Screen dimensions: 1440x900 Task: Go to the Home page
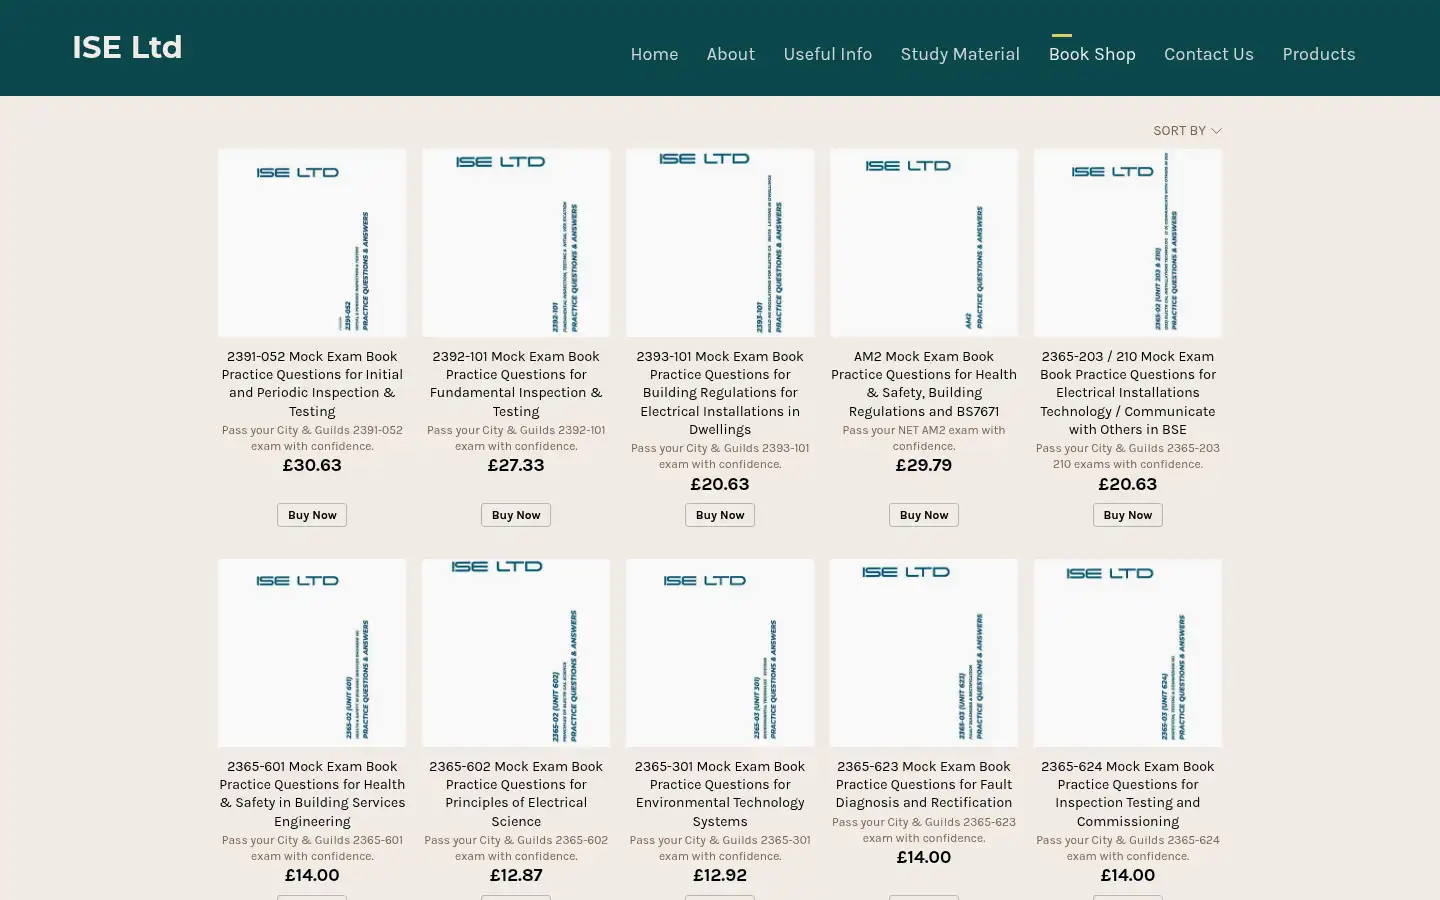[x=654, y=54]
